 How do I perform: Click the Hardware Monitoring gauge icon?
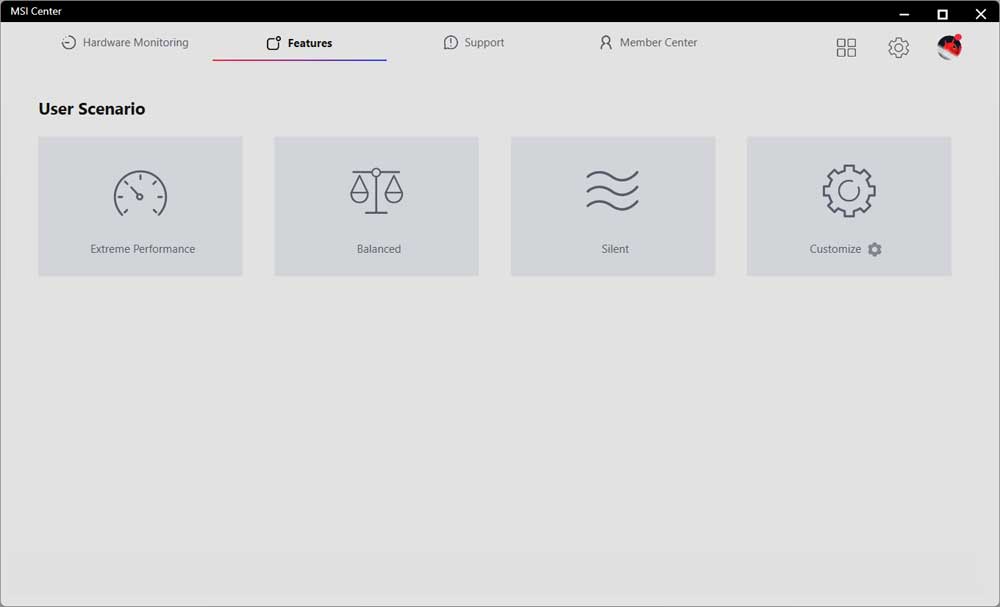(x=68, y=43)
